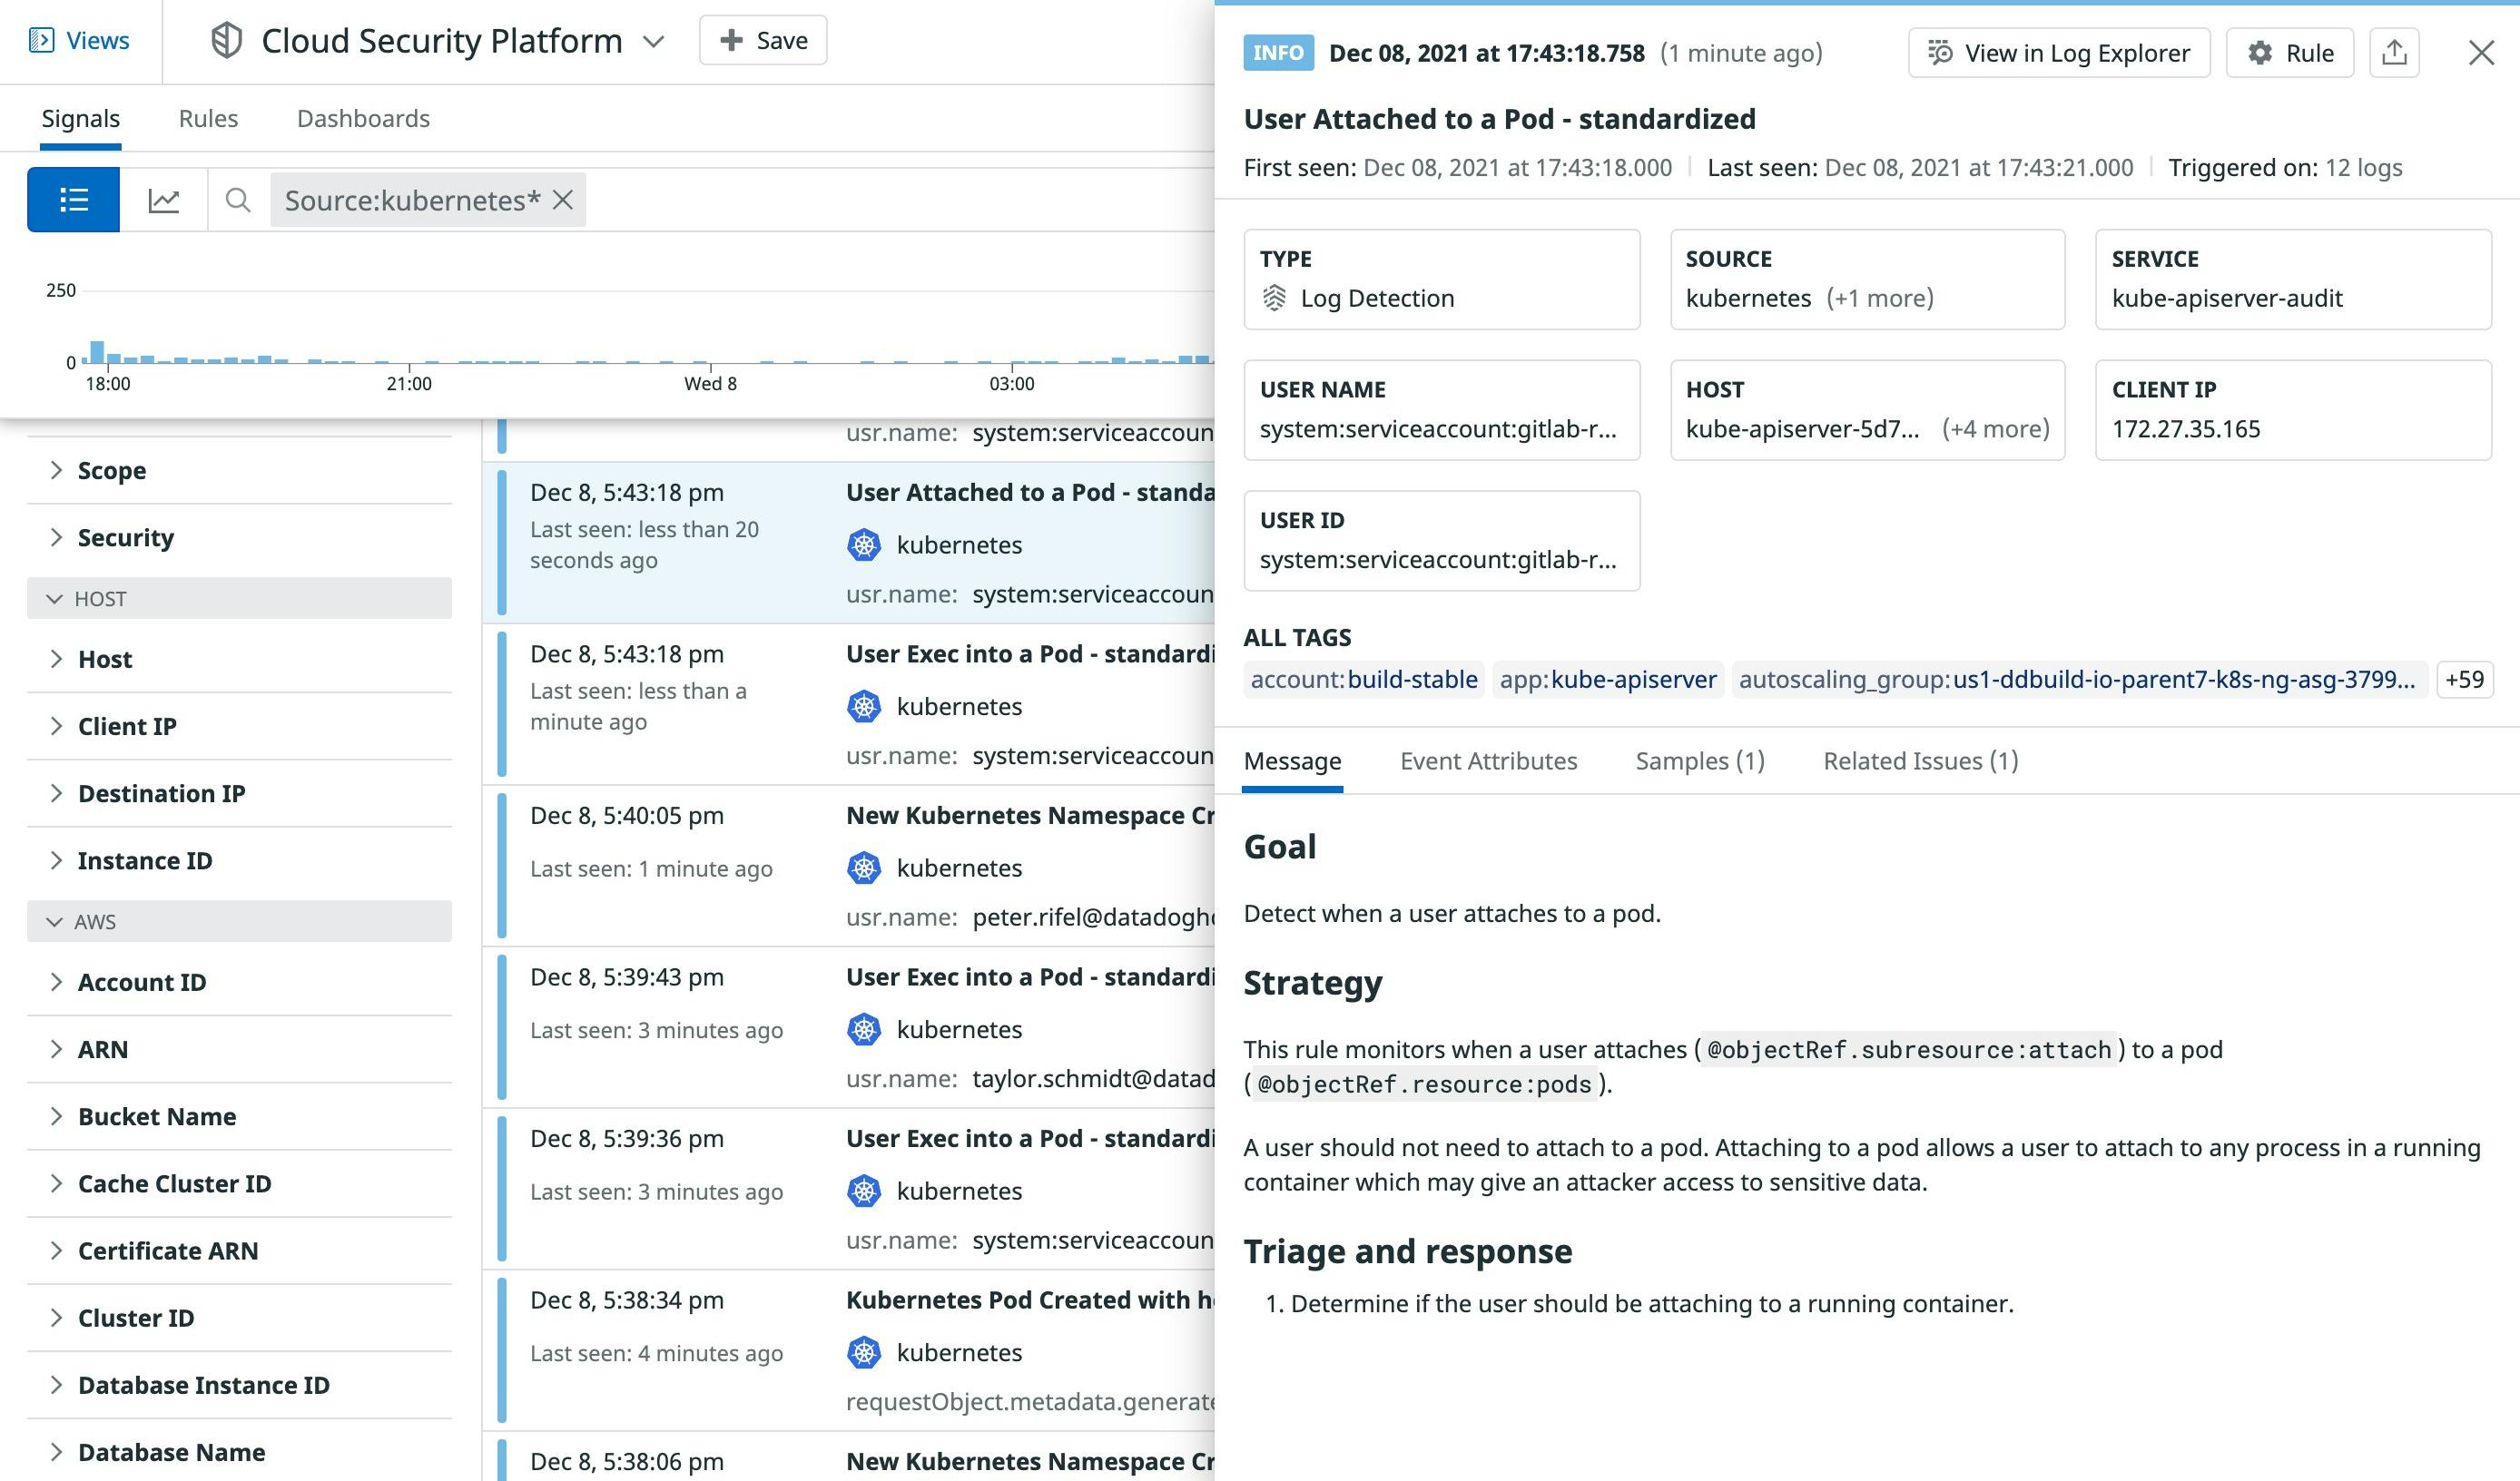
Task: Click the Save button
Action: click(x=763, y=40)
